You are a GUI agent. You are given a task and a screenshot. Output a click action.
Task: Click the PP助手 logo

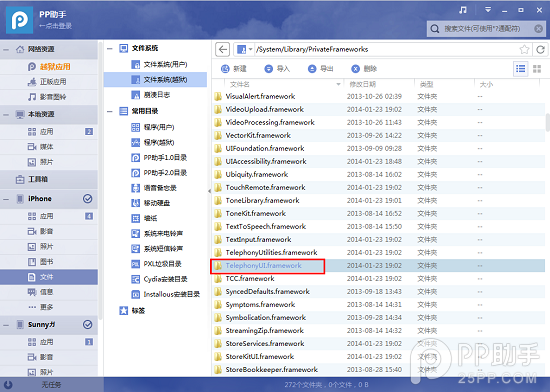[x=19, y=20]
